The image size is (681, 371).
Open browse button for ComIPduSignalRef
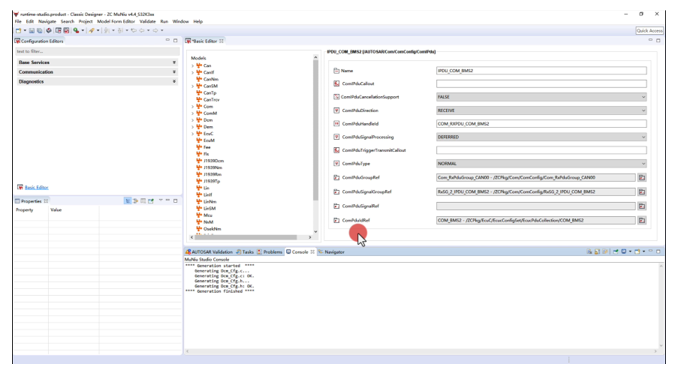(641, 206)
